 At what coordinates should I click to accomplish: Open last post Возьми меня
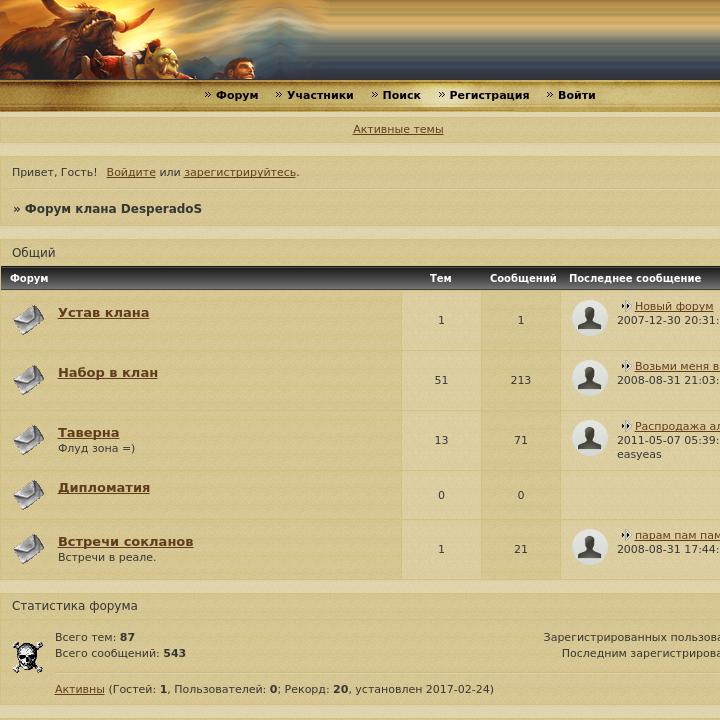tap(677, 366)
